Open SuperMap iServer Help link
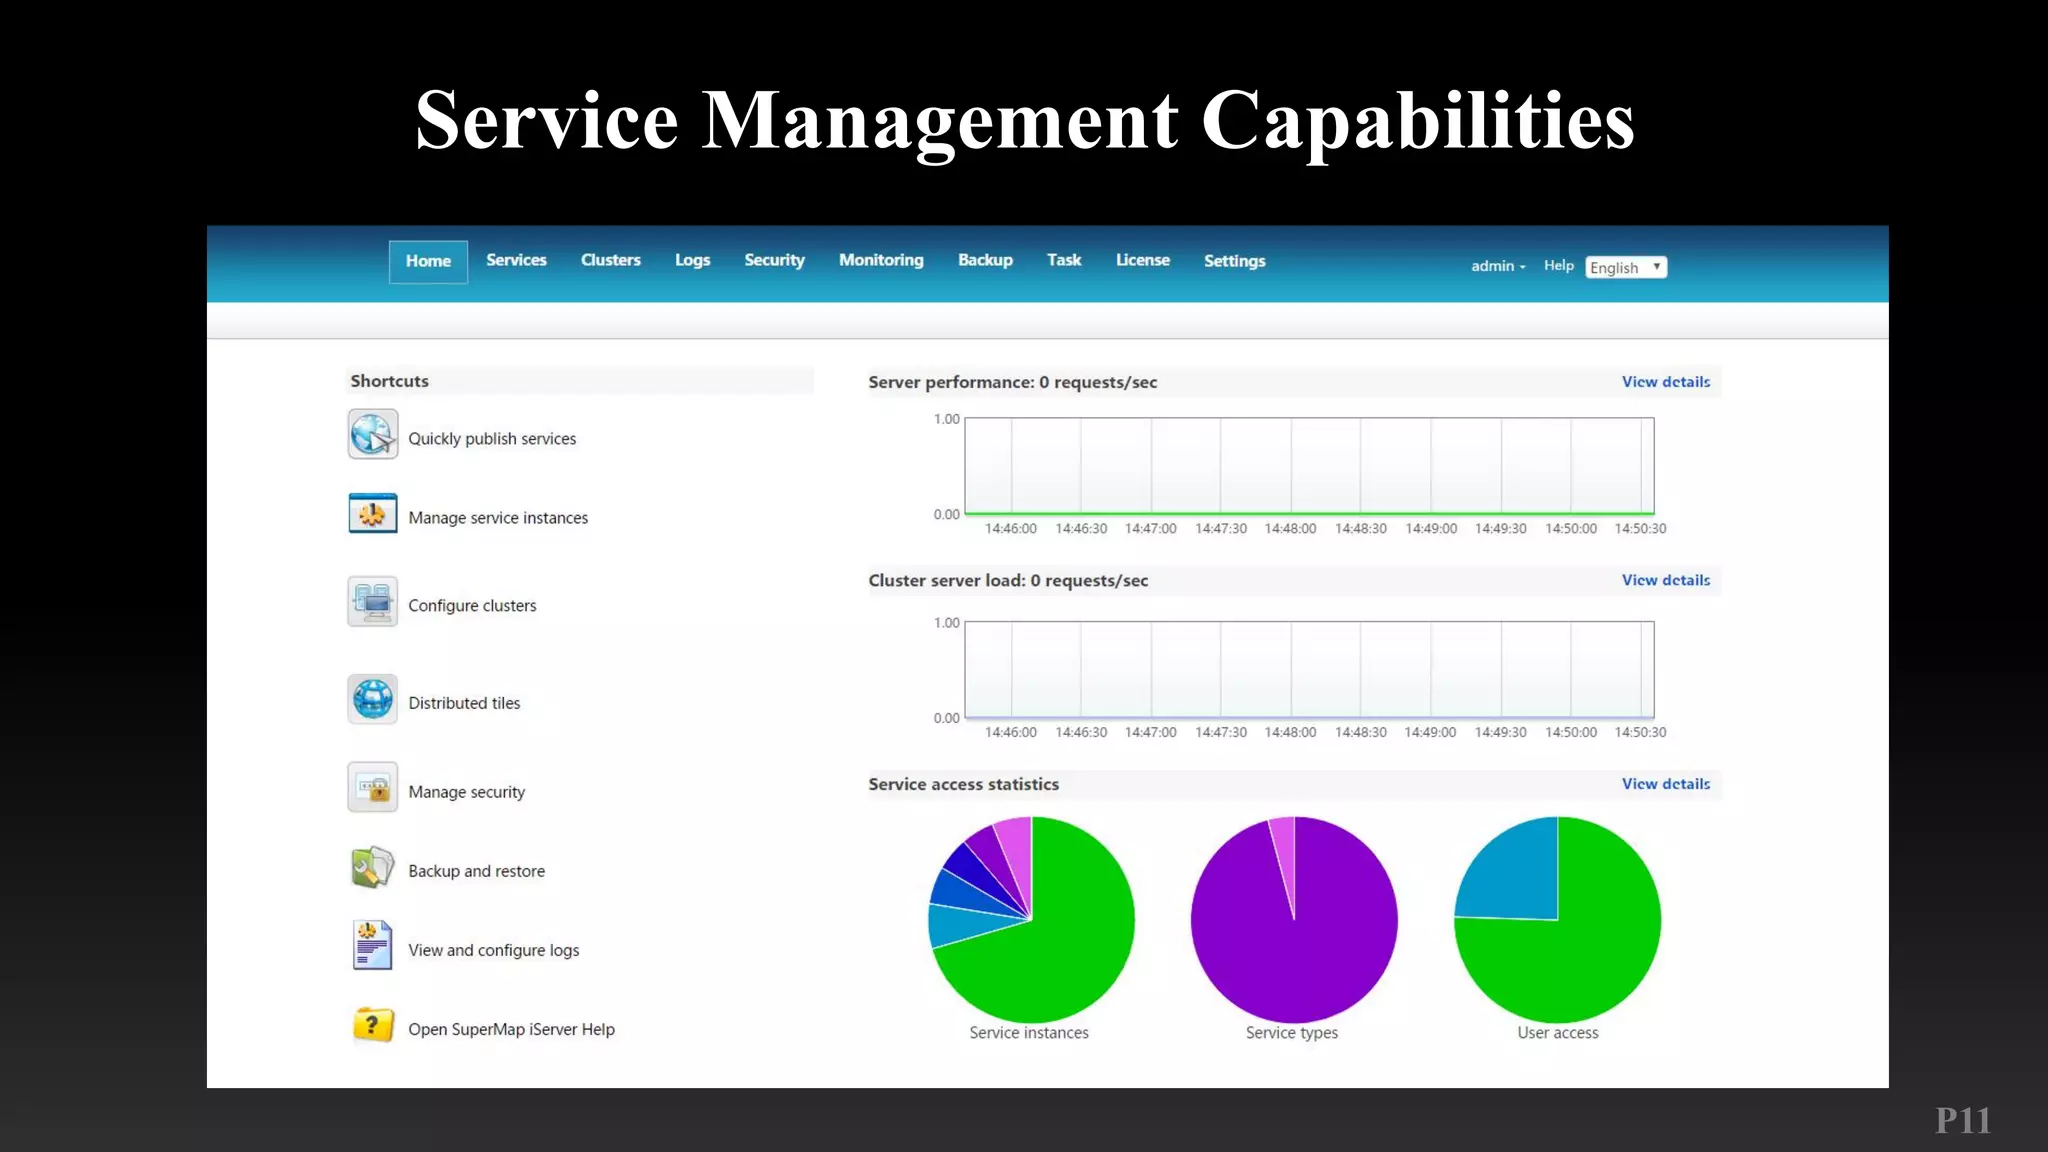This screenshot has height=1152, width=2048. point(511,1029)
